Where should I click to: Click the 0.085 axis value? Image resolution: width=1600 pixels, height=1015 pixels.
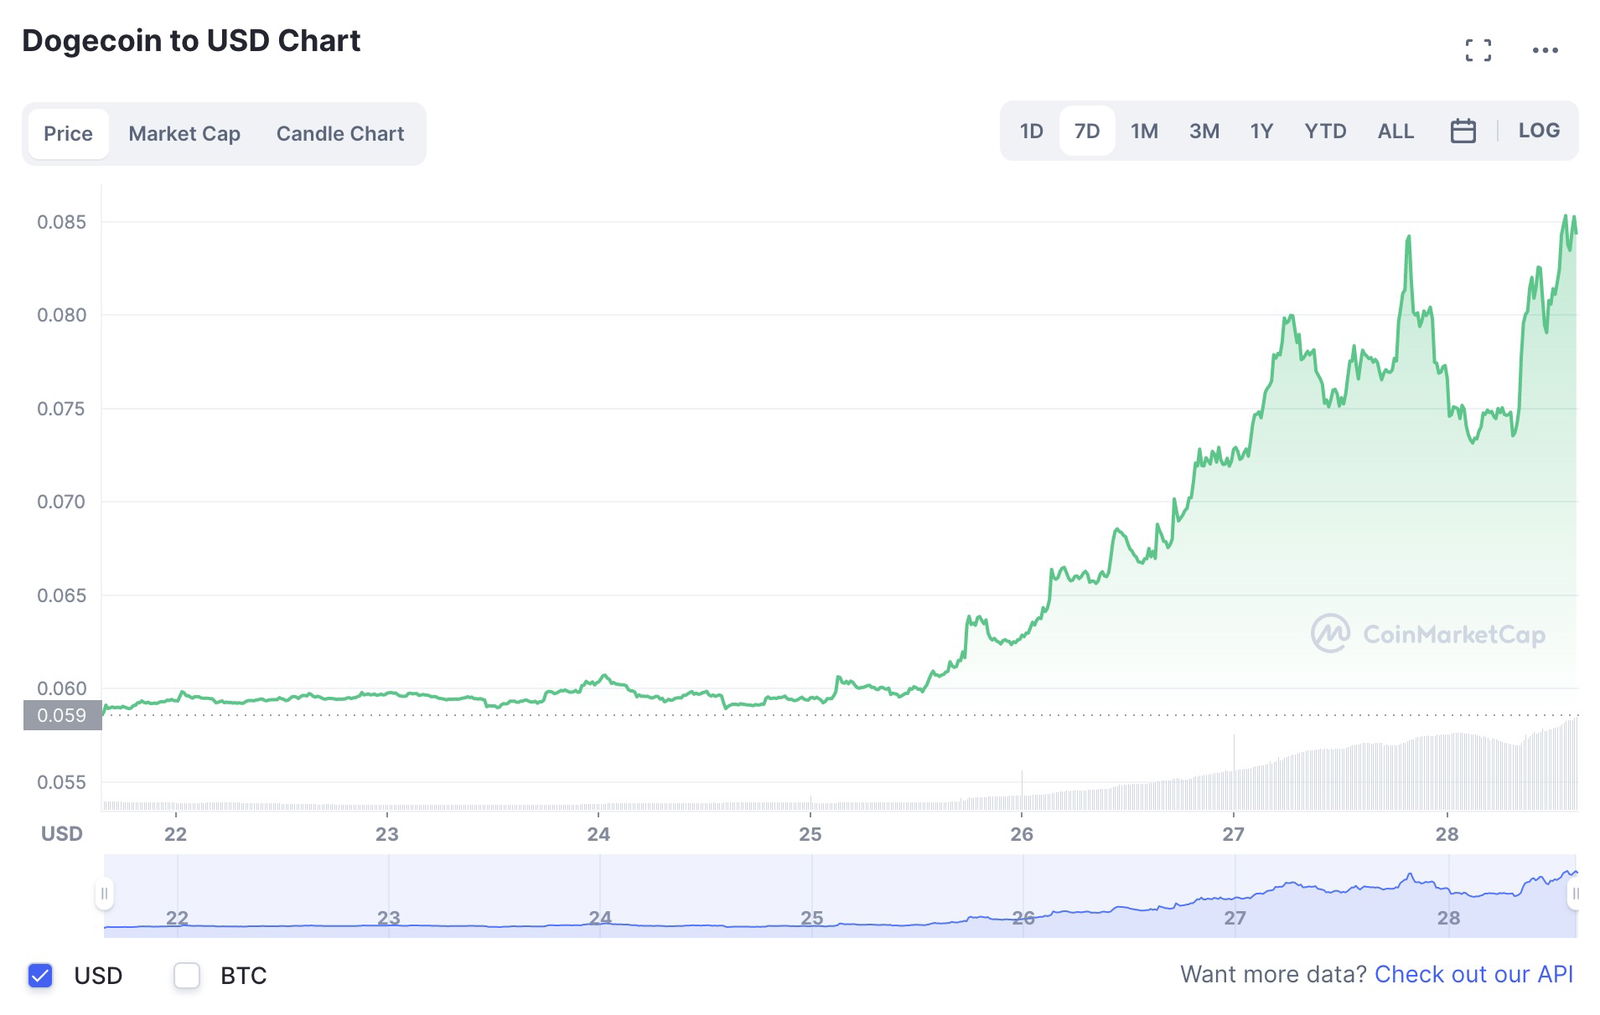click(x=62, y=222)
